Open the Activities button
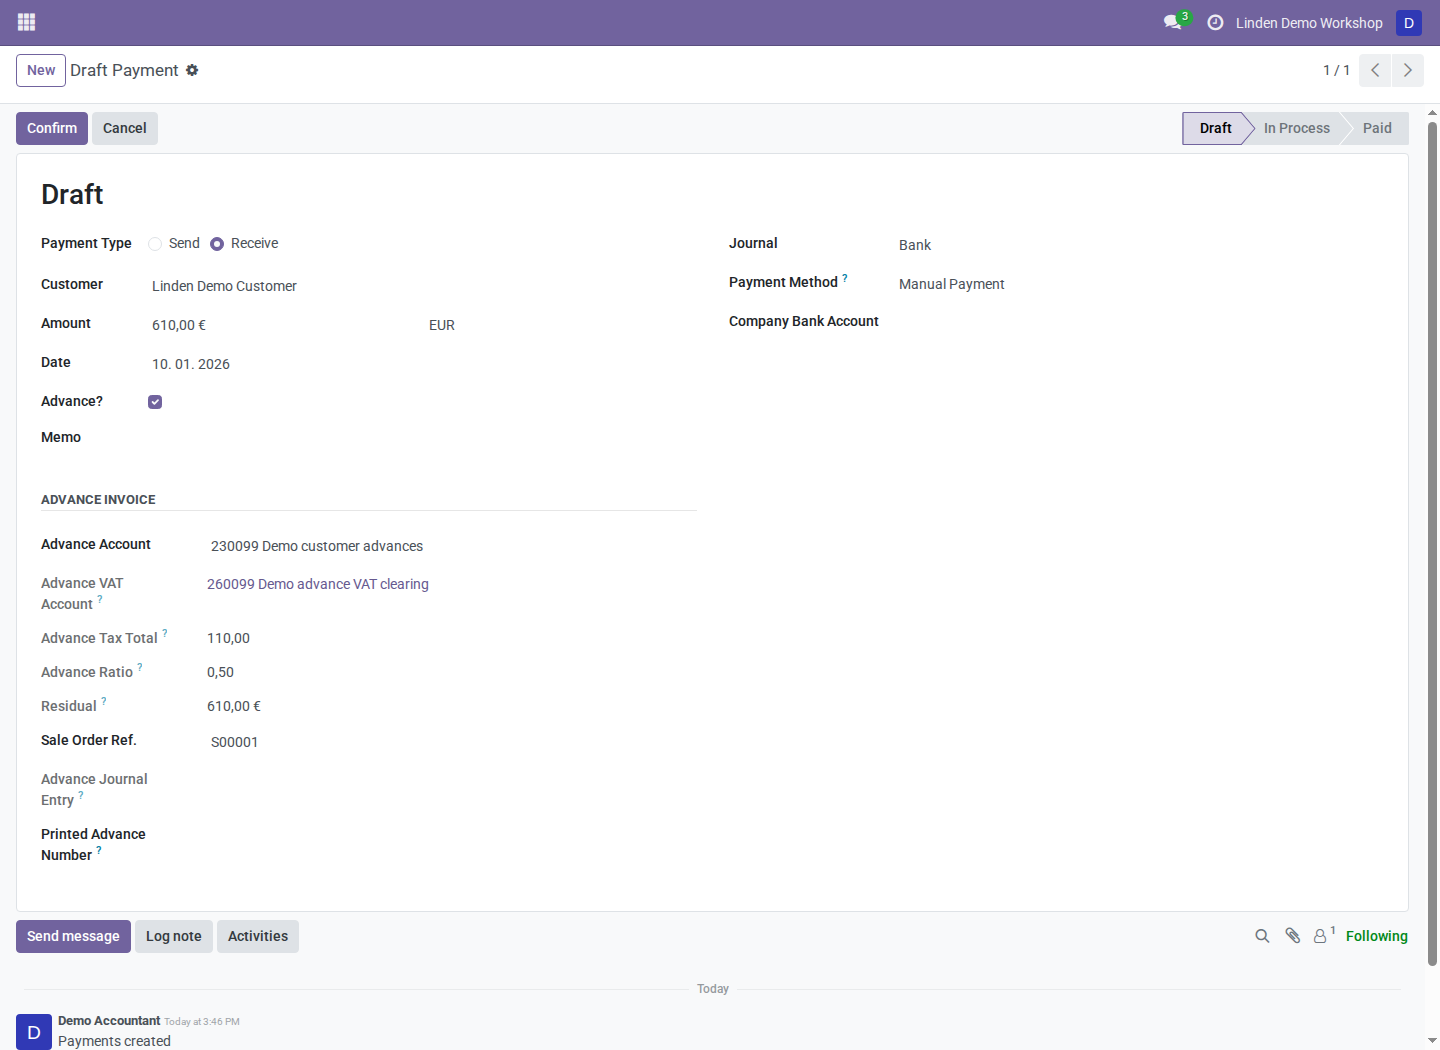Image resolution: width=1440 pixels, height=1050 pixels. coord(258,936)
